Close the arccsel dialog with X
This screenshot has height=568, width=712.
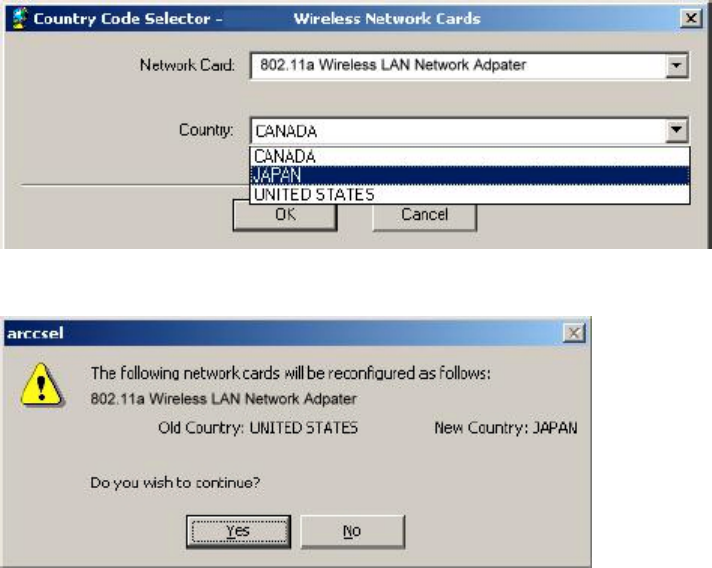click(x=574, y=333)
